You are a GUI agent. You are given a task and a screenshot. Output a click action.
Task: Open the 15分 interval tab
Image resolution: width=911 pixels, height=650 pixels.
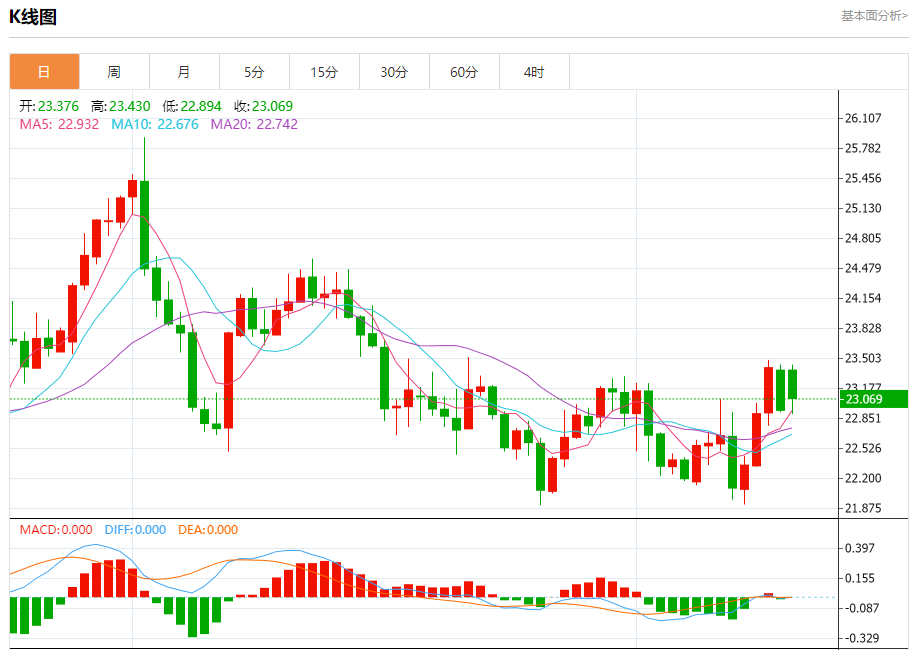(324, 72)
